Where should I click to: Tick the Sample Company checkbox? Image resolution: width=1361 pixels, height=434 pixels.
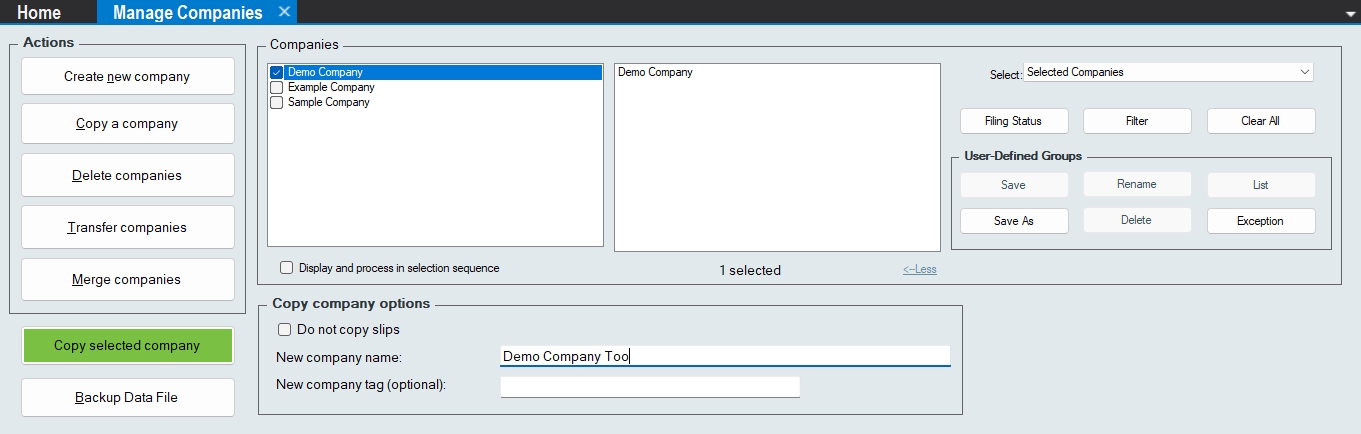click(x=277, y=103)
